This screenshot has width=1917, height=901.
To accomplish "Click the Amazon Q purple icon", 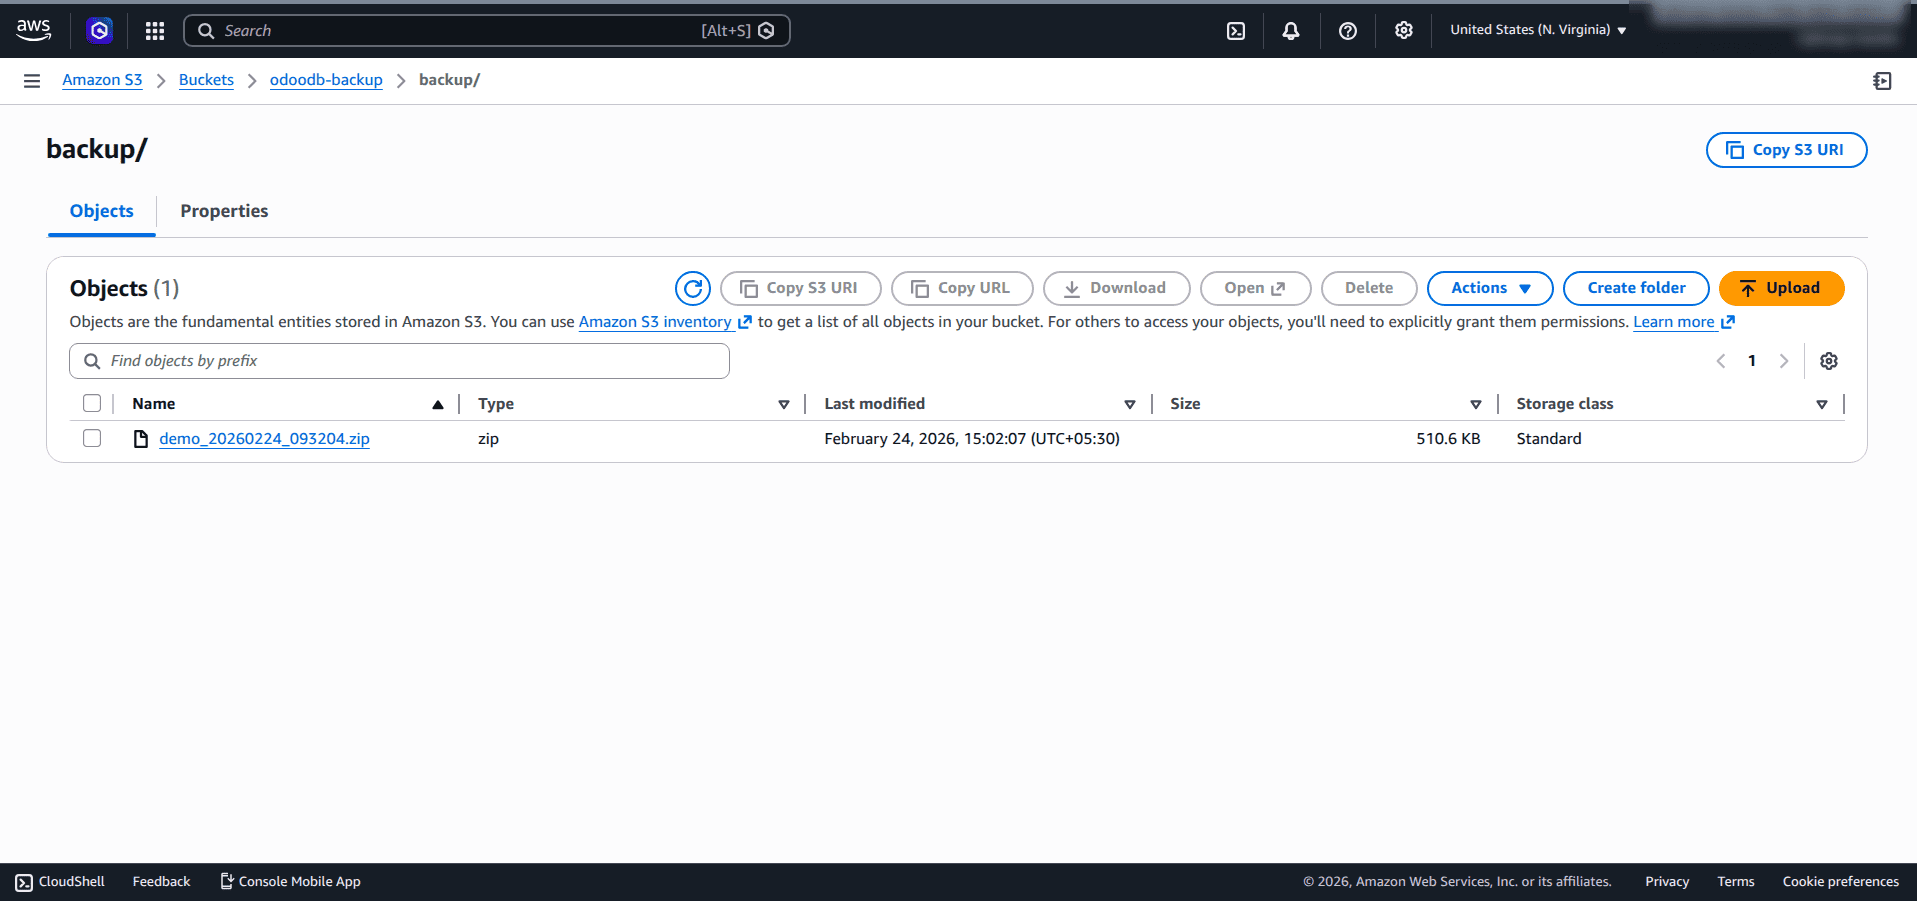I will tap(99, 31).
